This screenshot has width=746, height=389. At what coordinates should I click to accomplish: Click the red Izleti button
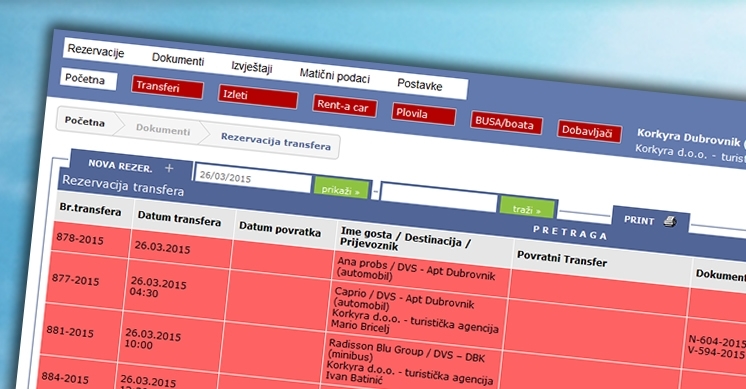tap(258, 97)
